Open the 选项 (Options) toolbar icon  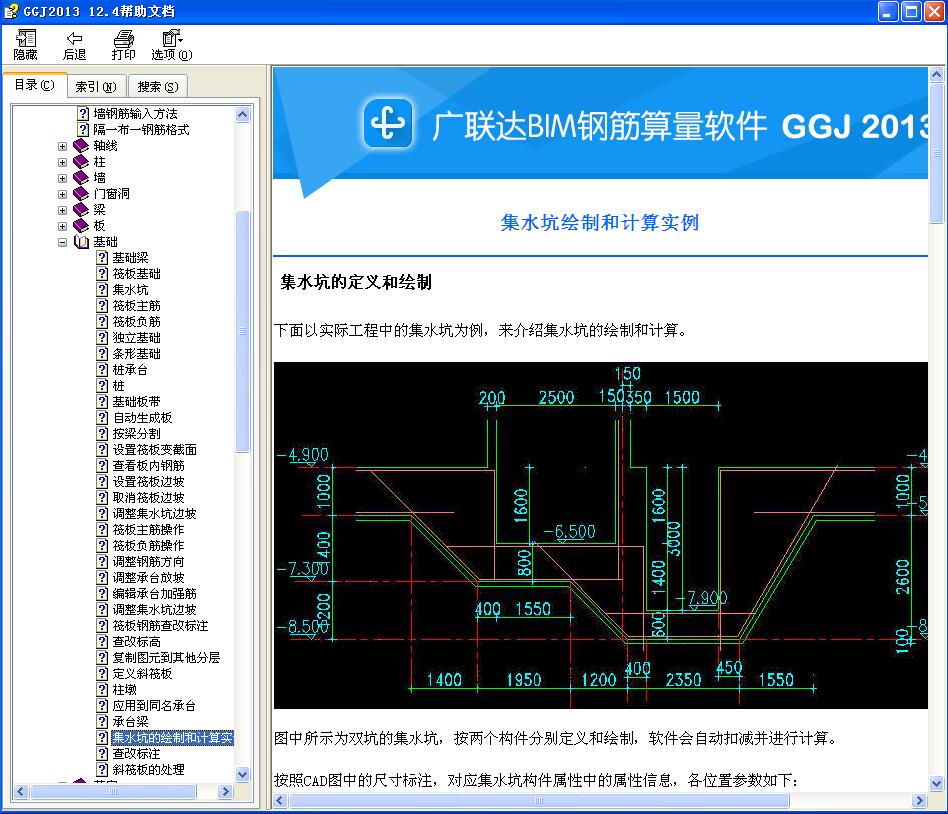pos(172,39)
